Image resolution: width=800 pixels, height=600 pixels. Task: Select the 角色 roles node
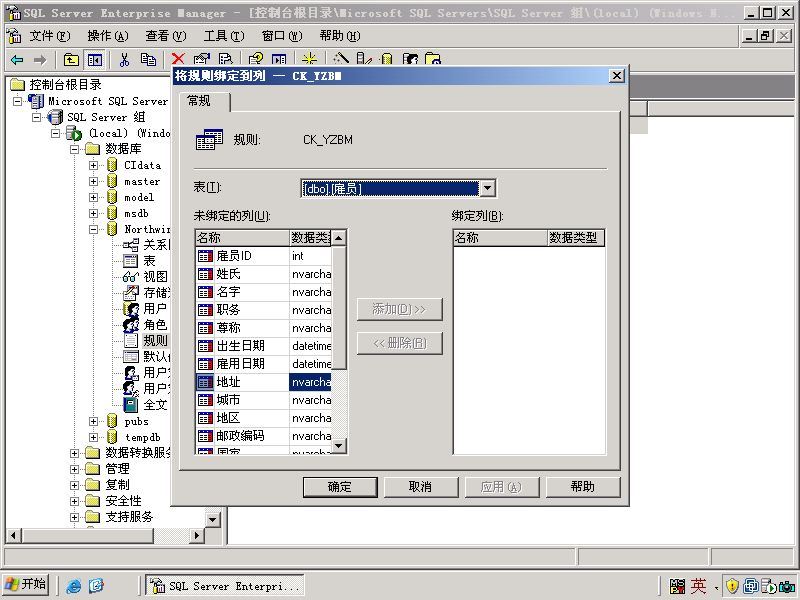tap(155, 324)
